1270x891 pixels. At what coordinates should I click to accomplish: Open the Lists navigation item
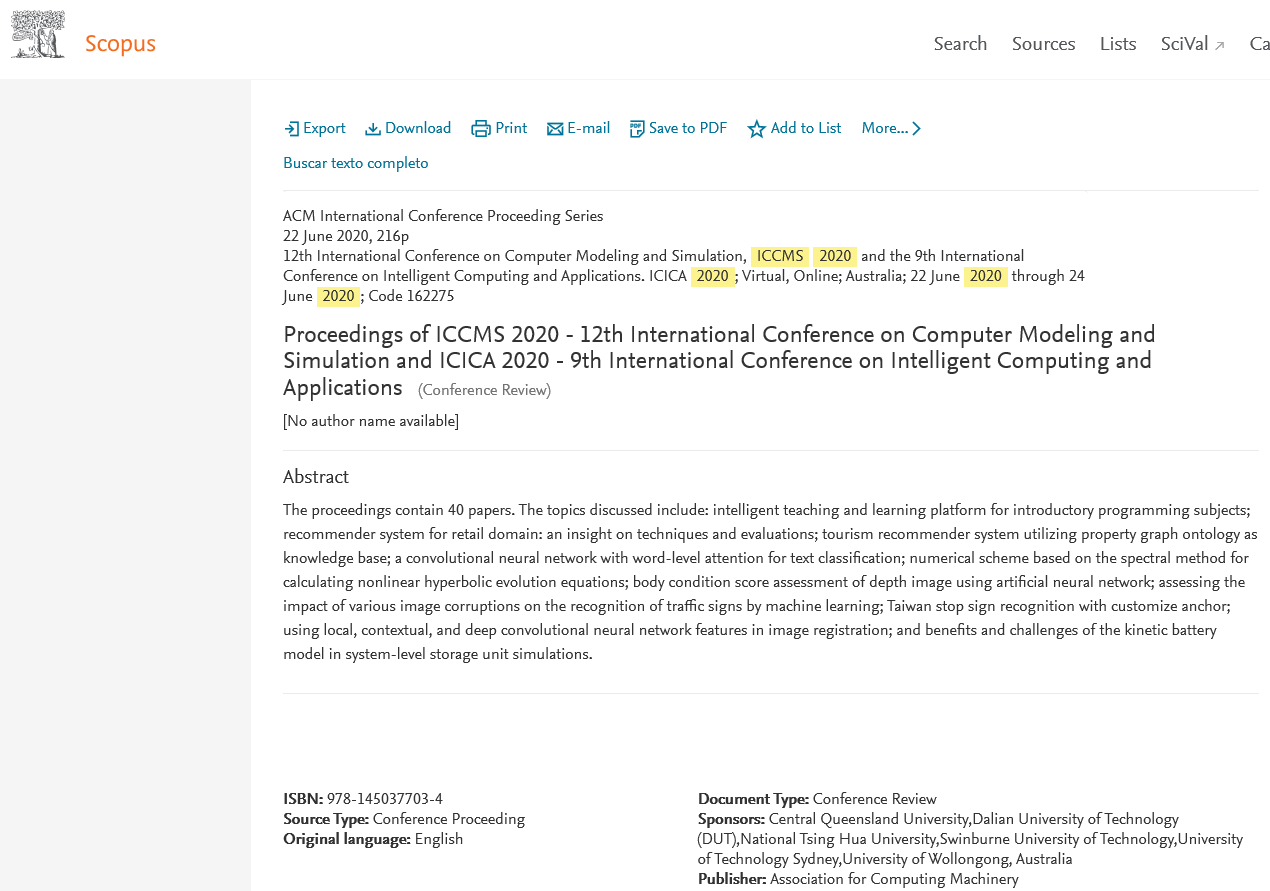point(1118,44)
